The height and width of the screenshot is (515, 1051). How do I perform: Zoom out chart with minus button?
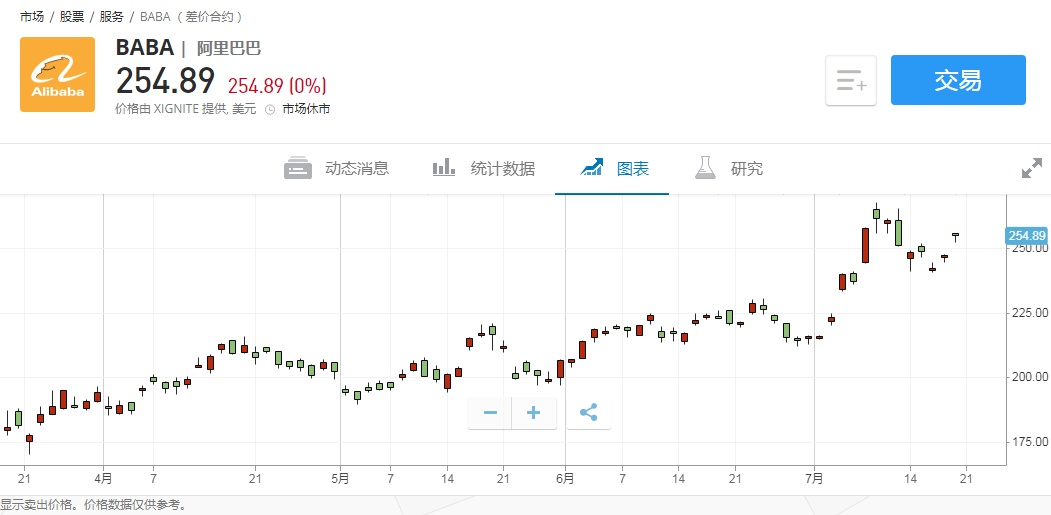(490, 412)
